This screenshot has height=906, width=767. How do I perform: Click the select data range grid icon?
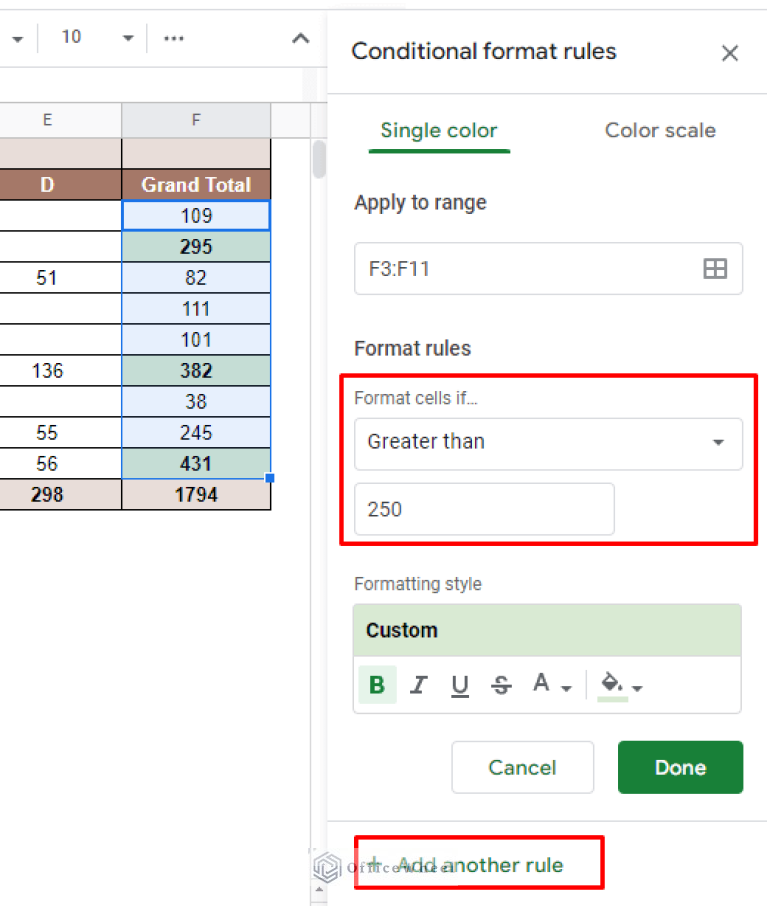(x=715, y=269)
